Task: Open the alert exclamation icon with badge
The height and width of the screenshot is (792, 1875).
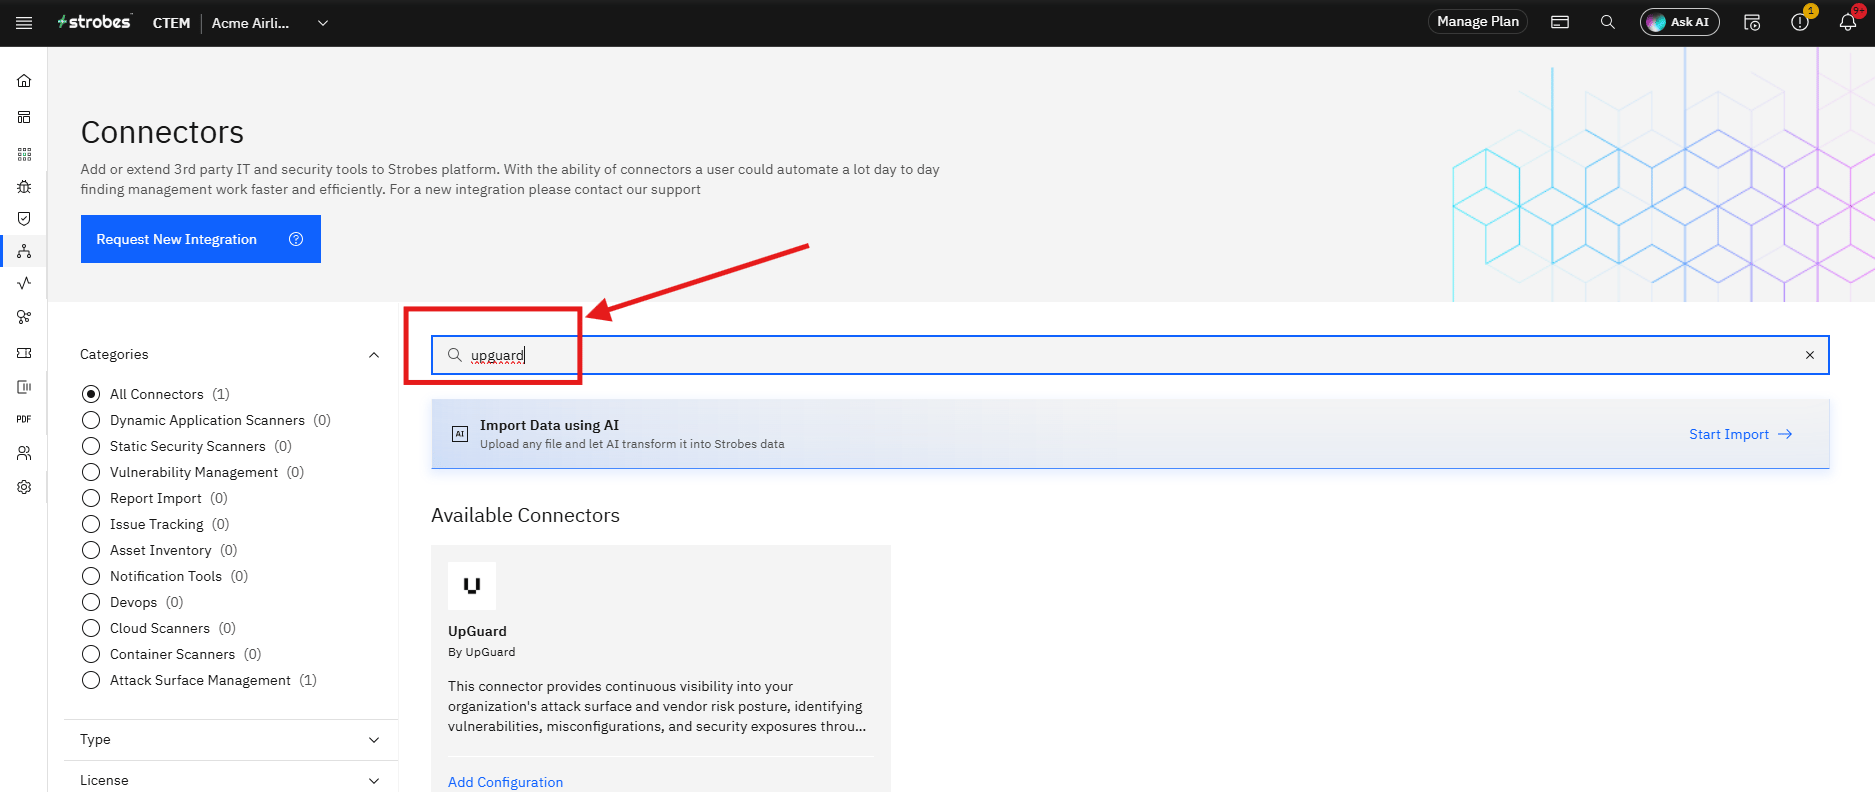Action: pos(1800,22)
